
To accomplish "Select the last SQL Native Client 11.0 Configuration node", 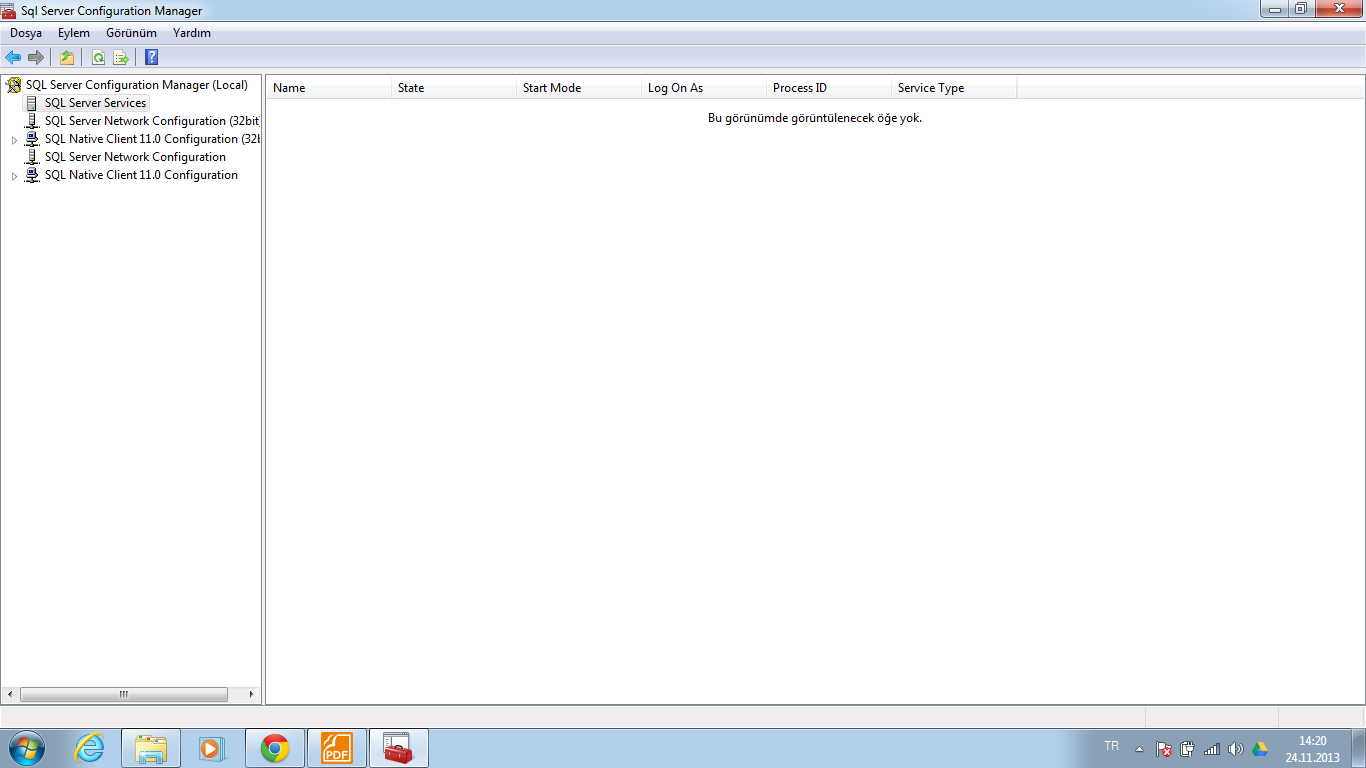I will click(141, 175).
